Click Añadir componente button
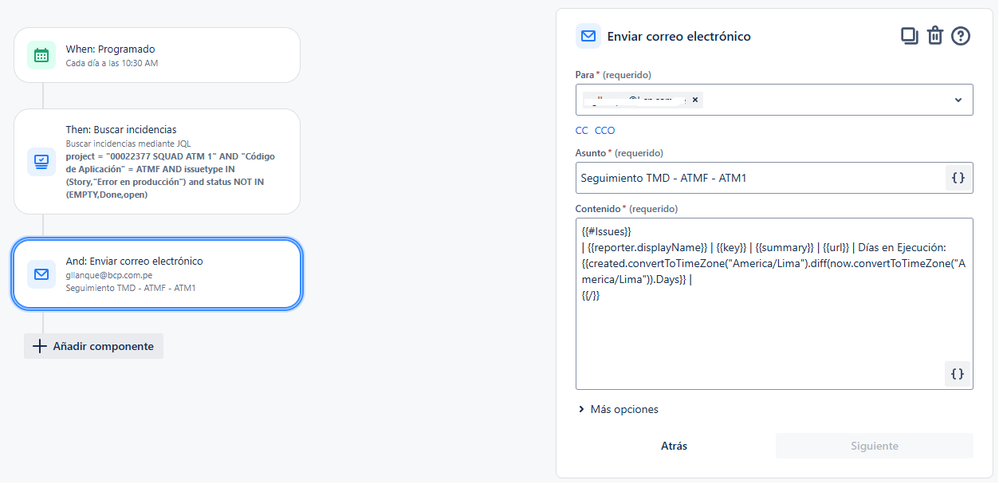Screen dimensions: 999x484 [x=94, y=346]
